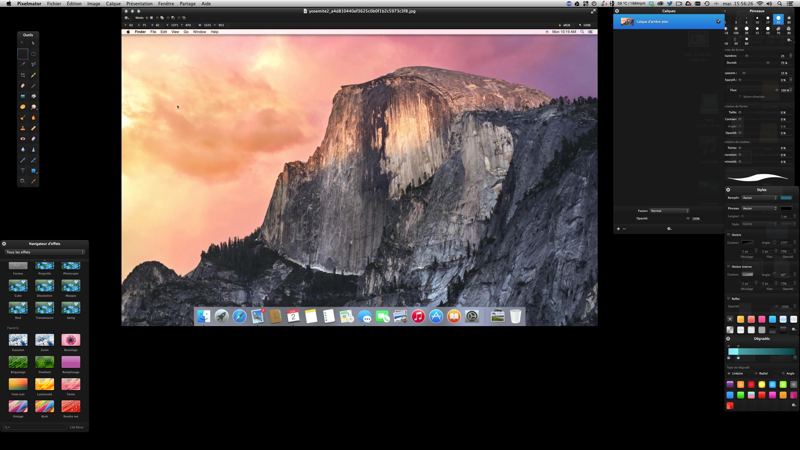Viewport: 800px width, 450px height.
Task: Pick the yellow gradient preset
Action: click(762, 384)
